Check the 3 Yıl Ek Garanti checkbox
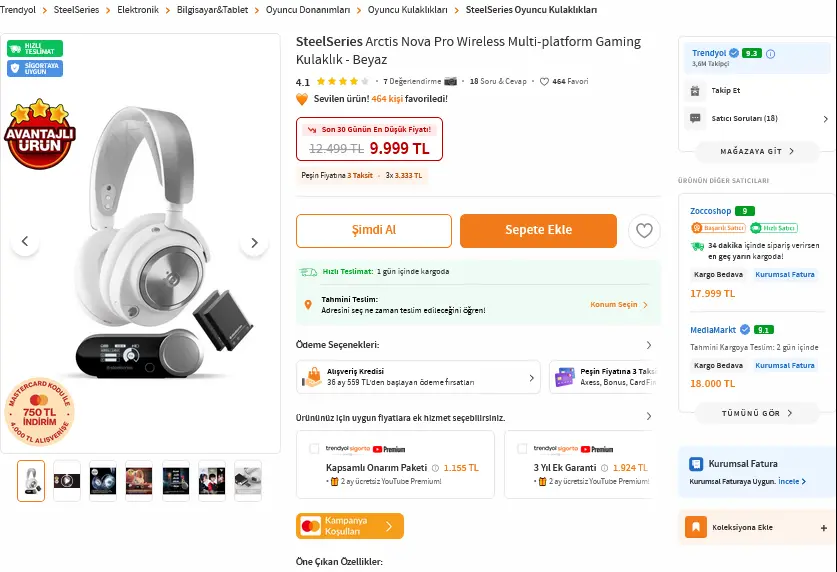This screenshot has width=837, height=572. [x=522, y=449]
